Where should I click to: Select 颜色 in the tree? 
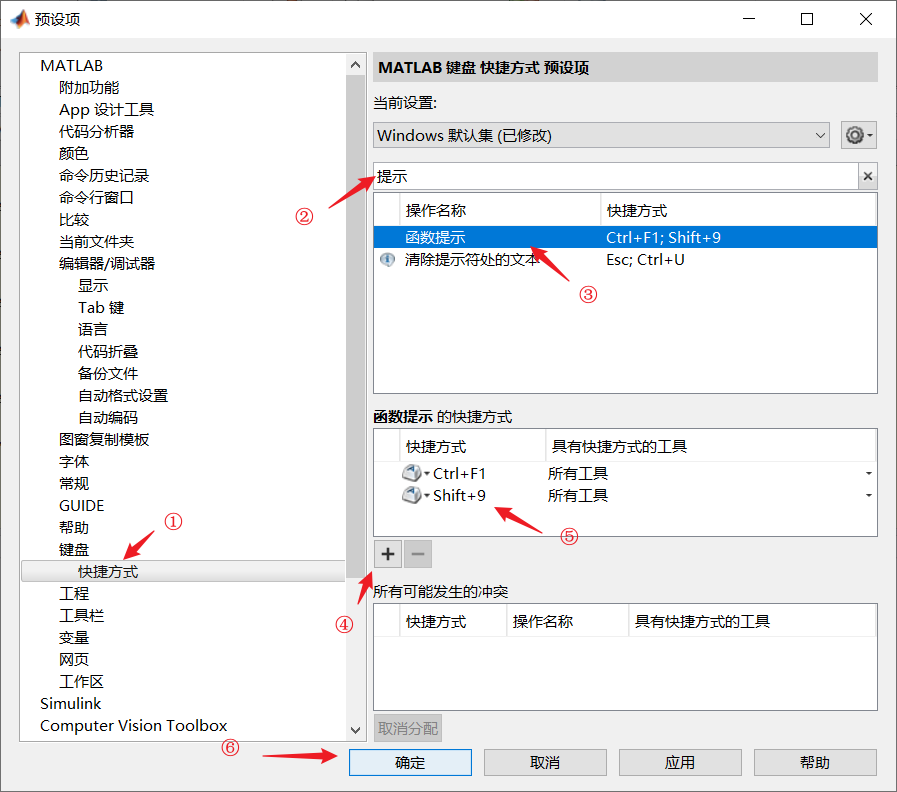[74, 153]
